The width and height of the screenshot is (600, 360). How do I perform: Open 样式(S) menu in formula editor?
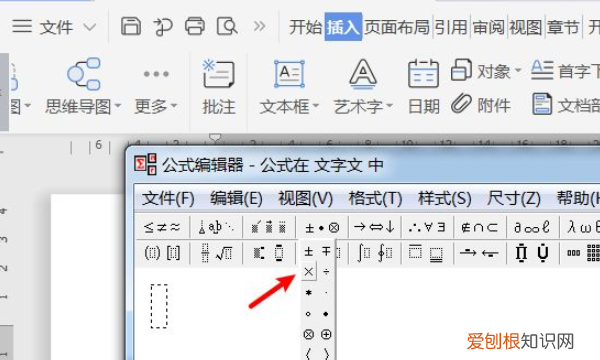[x=445, y=199]
